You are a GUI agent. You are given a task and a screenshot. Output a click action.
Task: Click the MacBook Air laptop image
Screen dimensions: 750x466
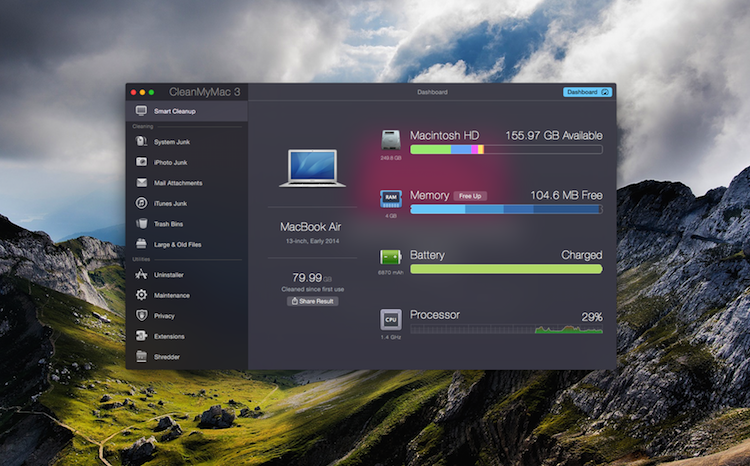pos(312,168)
